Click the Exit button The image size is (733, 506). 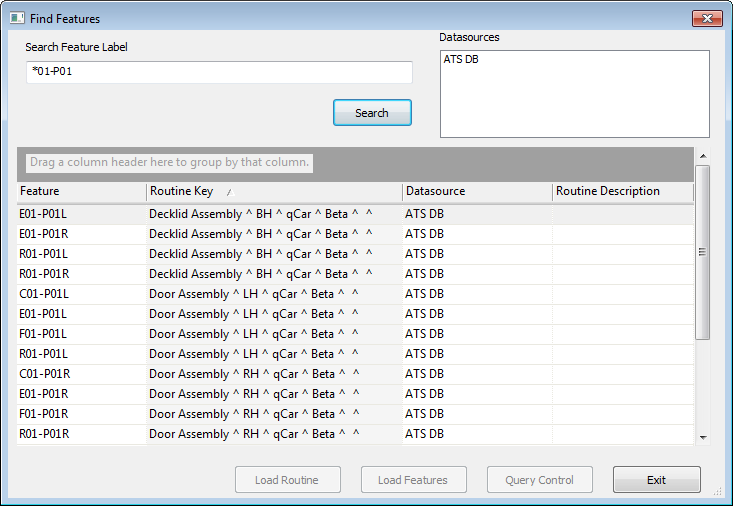656,480
